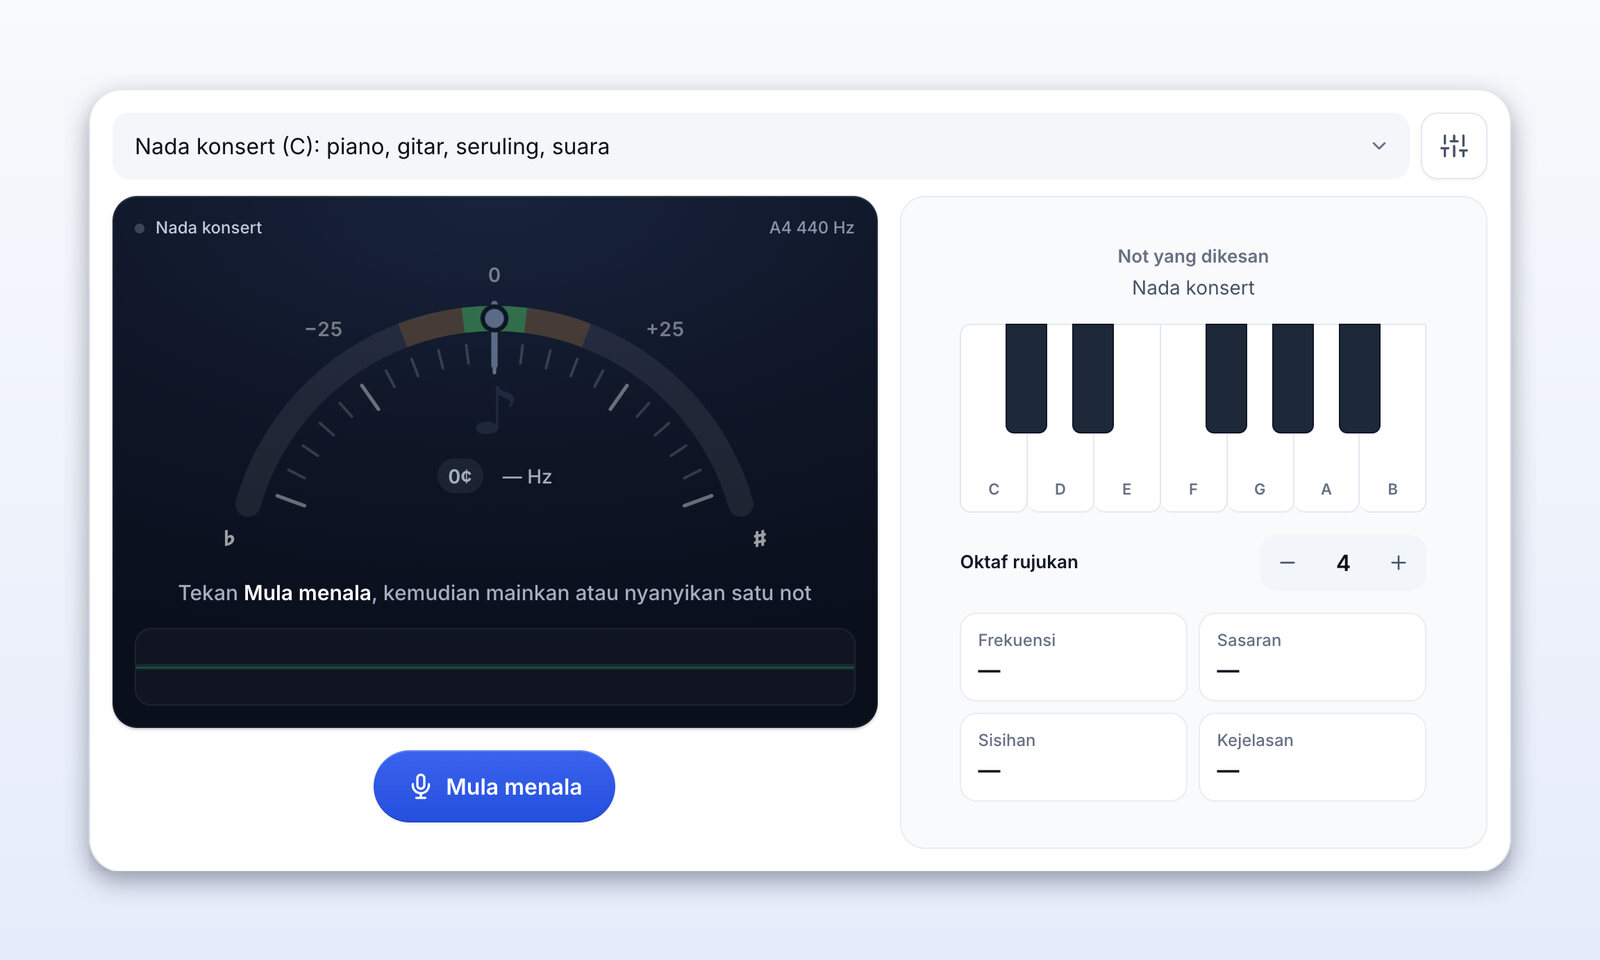The image size is (1600, 960).
Task: Click the Frekuensi readout card
Action: pyautogui.click(x=1073, y=657)
